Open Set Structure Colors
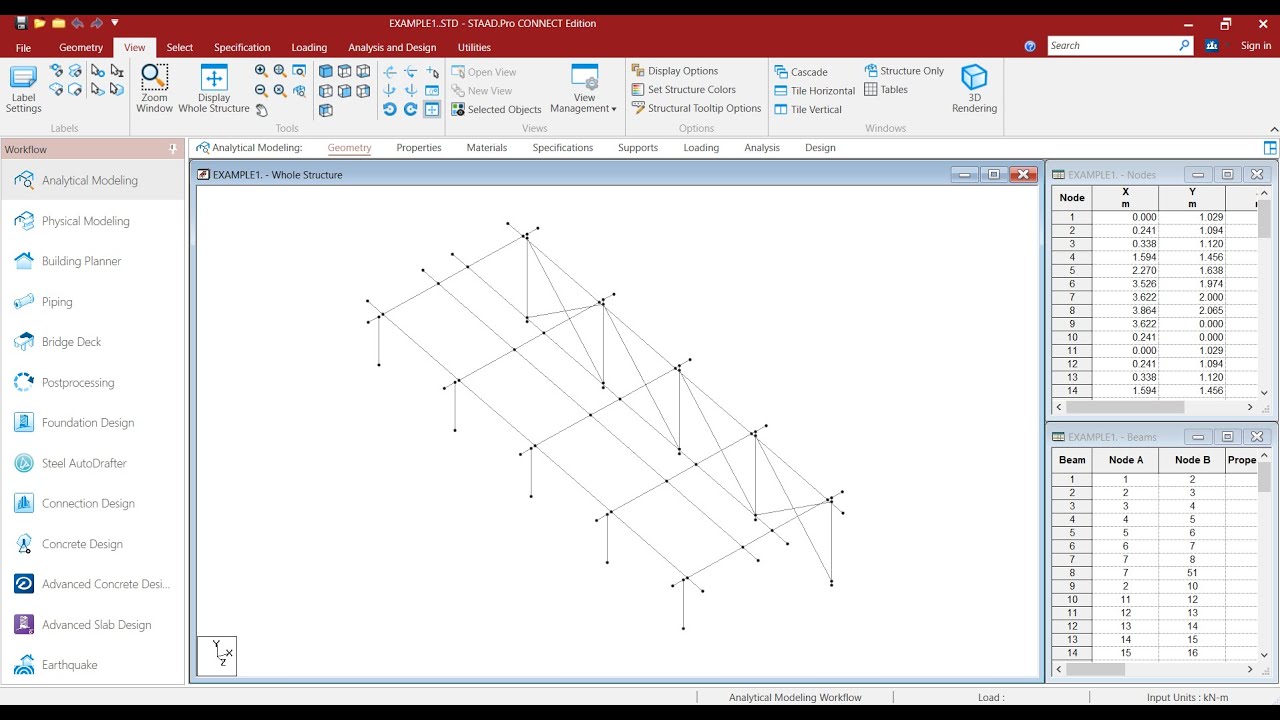 coord(684,90)
